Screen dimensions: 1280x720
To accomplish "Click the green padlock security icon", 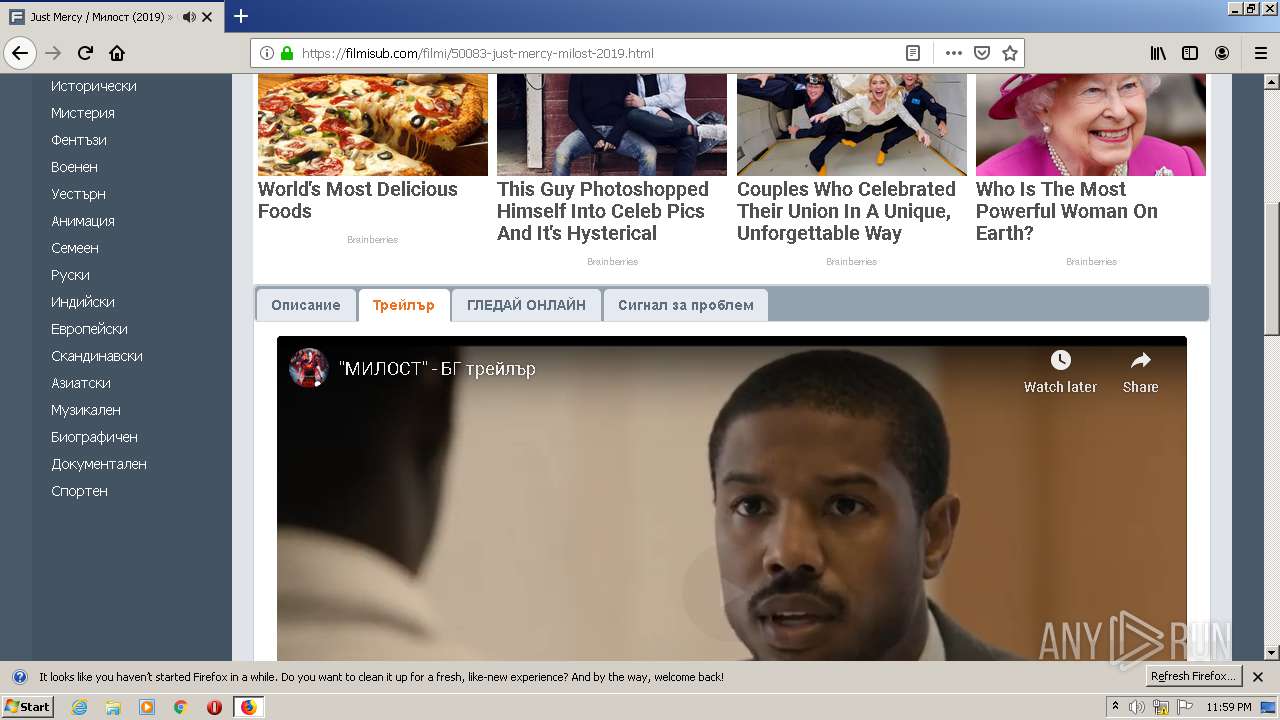I will [287, 53].
